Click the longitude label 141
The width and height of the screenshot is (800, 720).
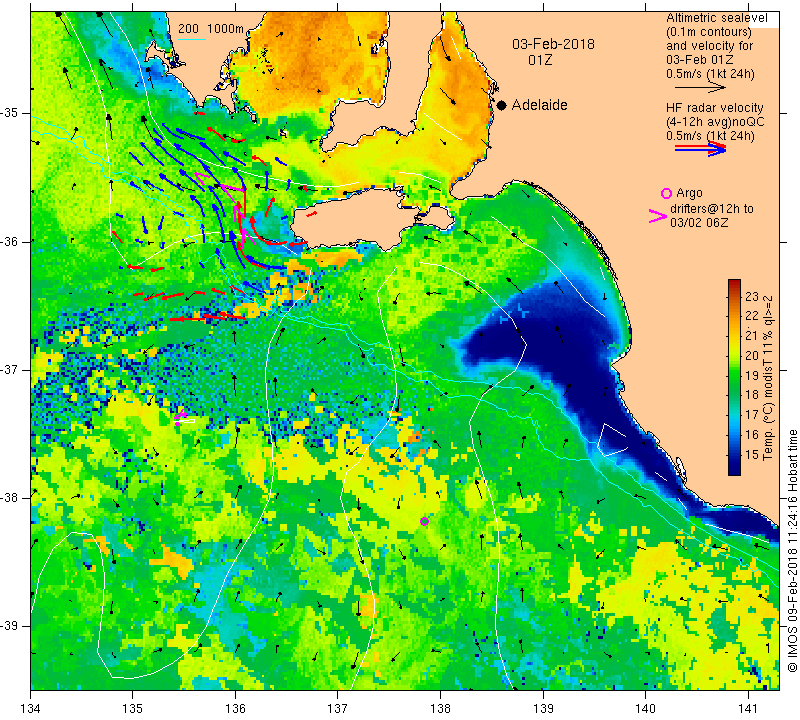748,708
